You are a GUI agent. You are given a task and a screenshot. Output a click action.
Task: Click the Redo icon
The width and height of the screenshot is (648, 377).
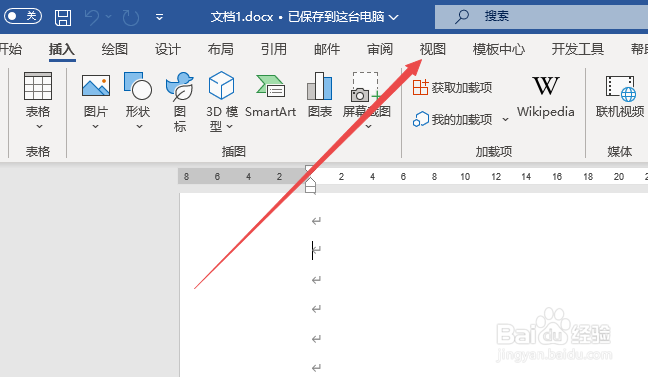(131, 17)
